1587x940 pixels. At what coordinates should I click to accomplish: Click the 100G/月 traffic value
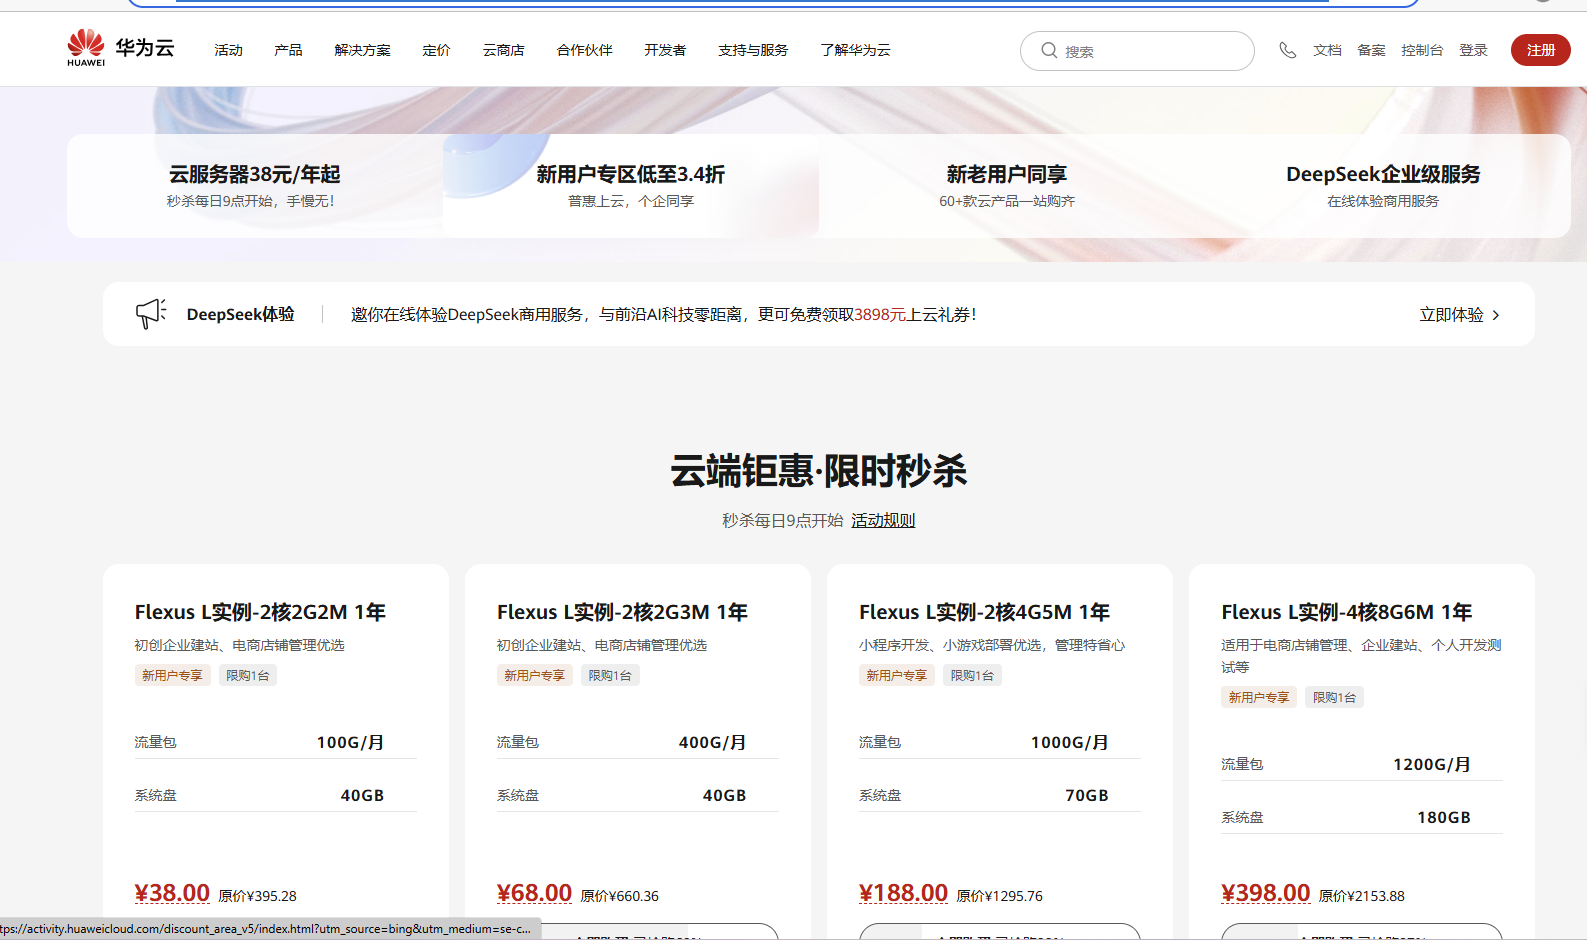pos(350,742)
